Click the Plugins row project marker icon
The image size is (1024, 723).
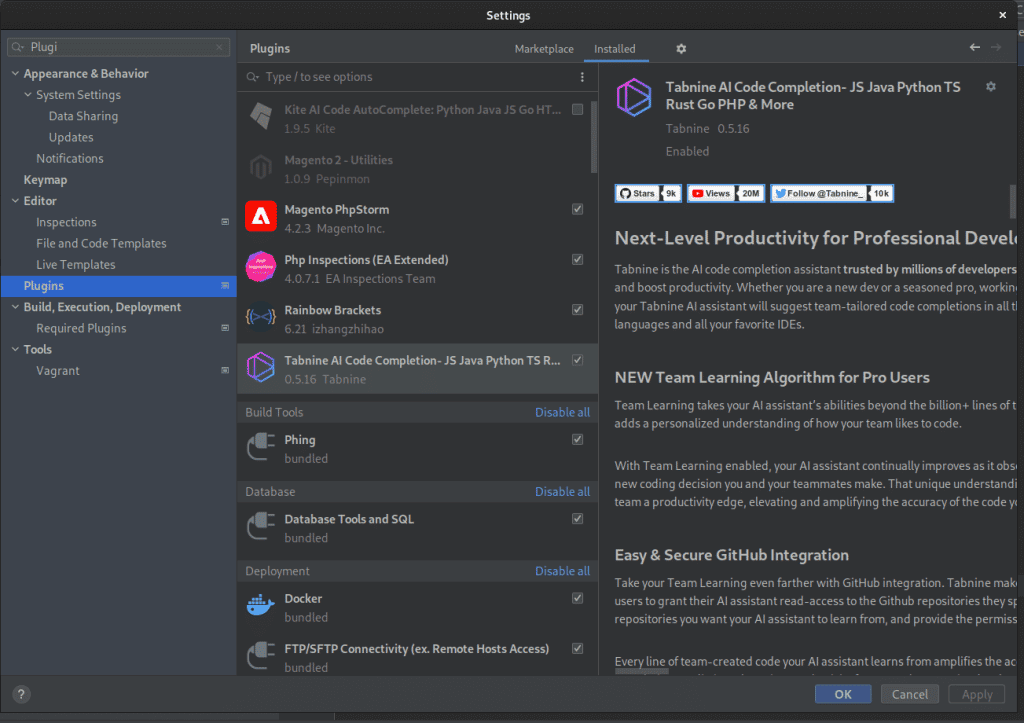pyautogui.click(x=225, y=285)
